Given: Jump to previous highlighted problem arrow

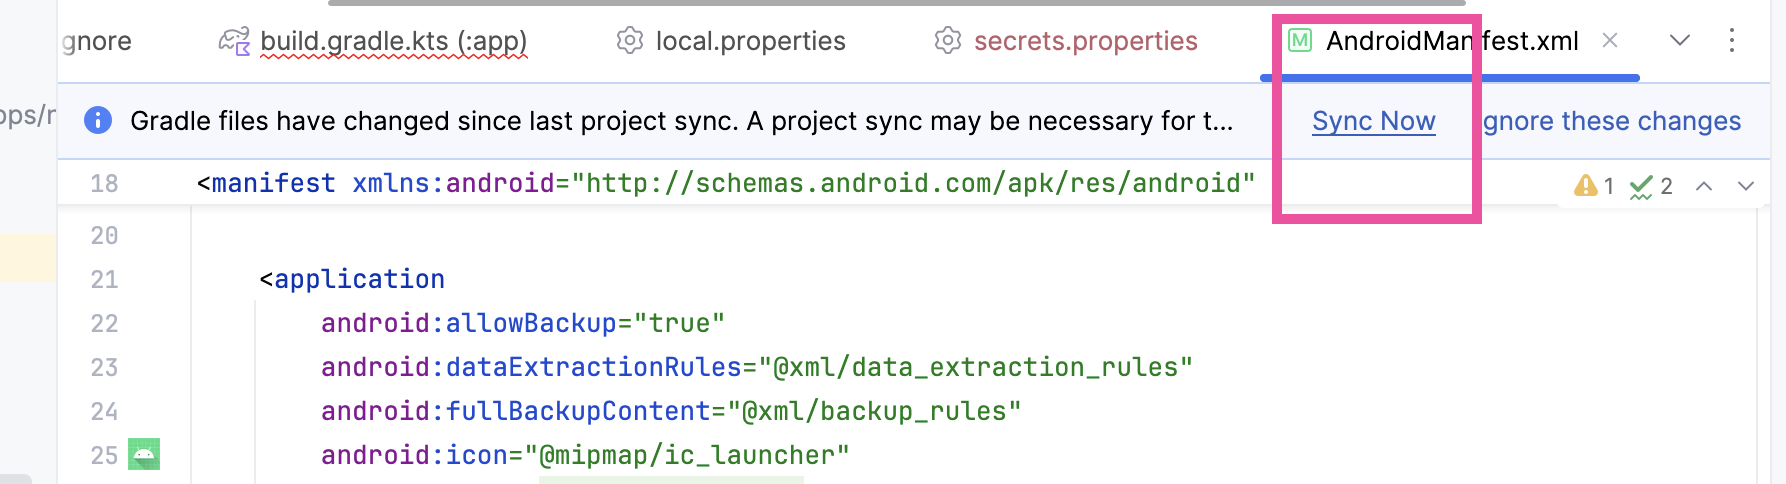Looking at the screenshot, I should click(1704, 186).
